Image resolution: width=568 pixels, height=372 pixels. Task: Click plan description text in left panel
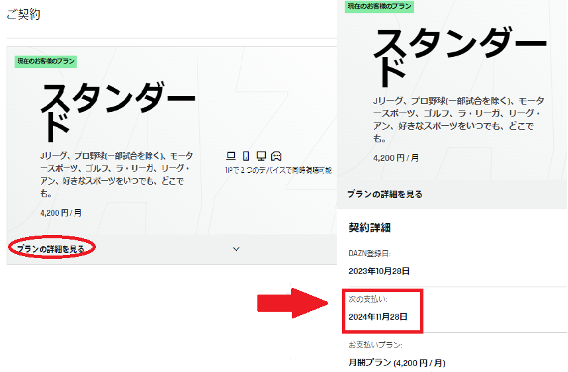117,175
